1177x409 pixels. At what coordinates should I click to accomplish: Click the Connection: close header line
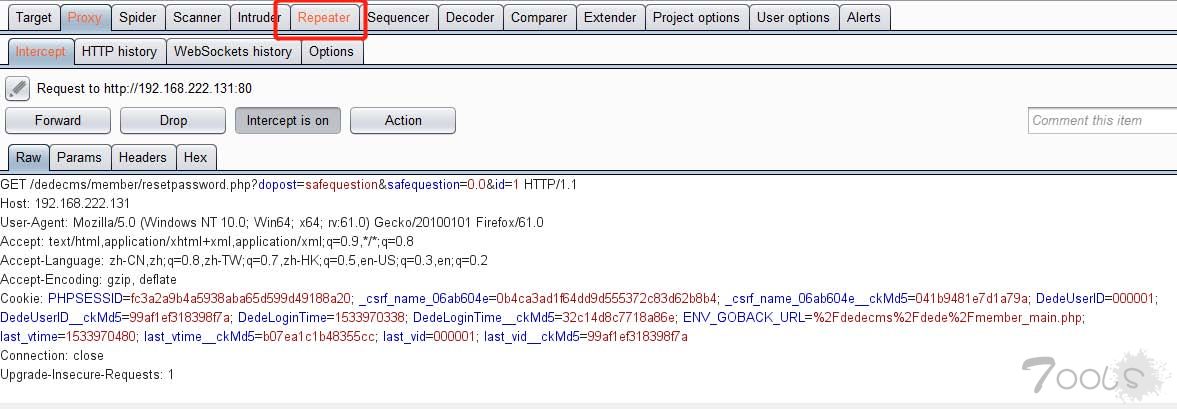(x=52, y=356)
